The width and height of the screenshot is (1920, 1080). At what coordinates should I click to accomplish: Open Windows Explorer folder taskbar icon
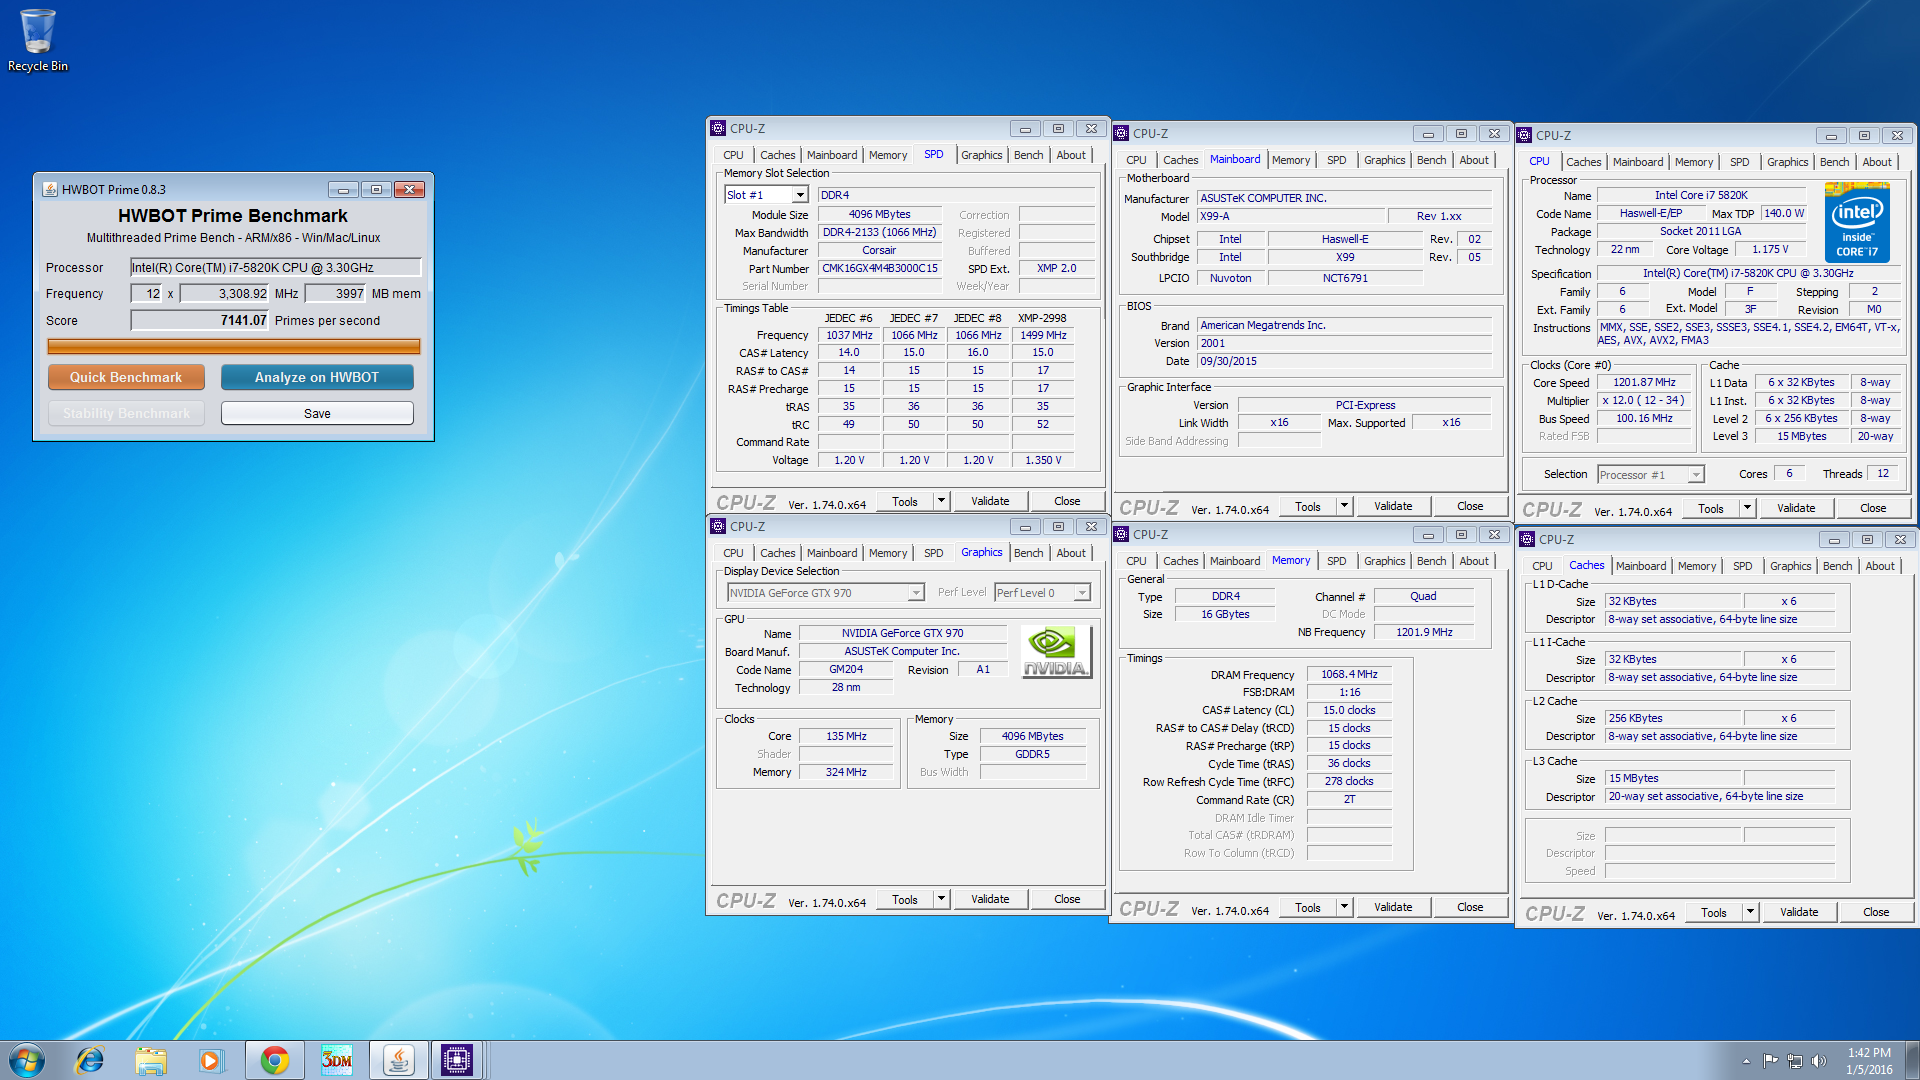[151, 1060]
